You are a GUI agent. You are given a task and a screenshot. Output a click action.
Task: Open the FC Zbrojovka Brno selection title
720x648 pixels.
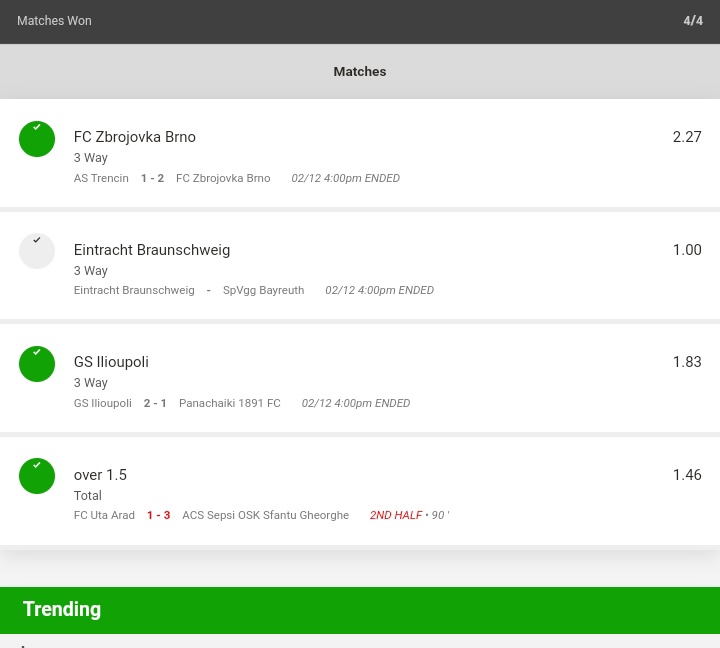[x=135, y=137]
